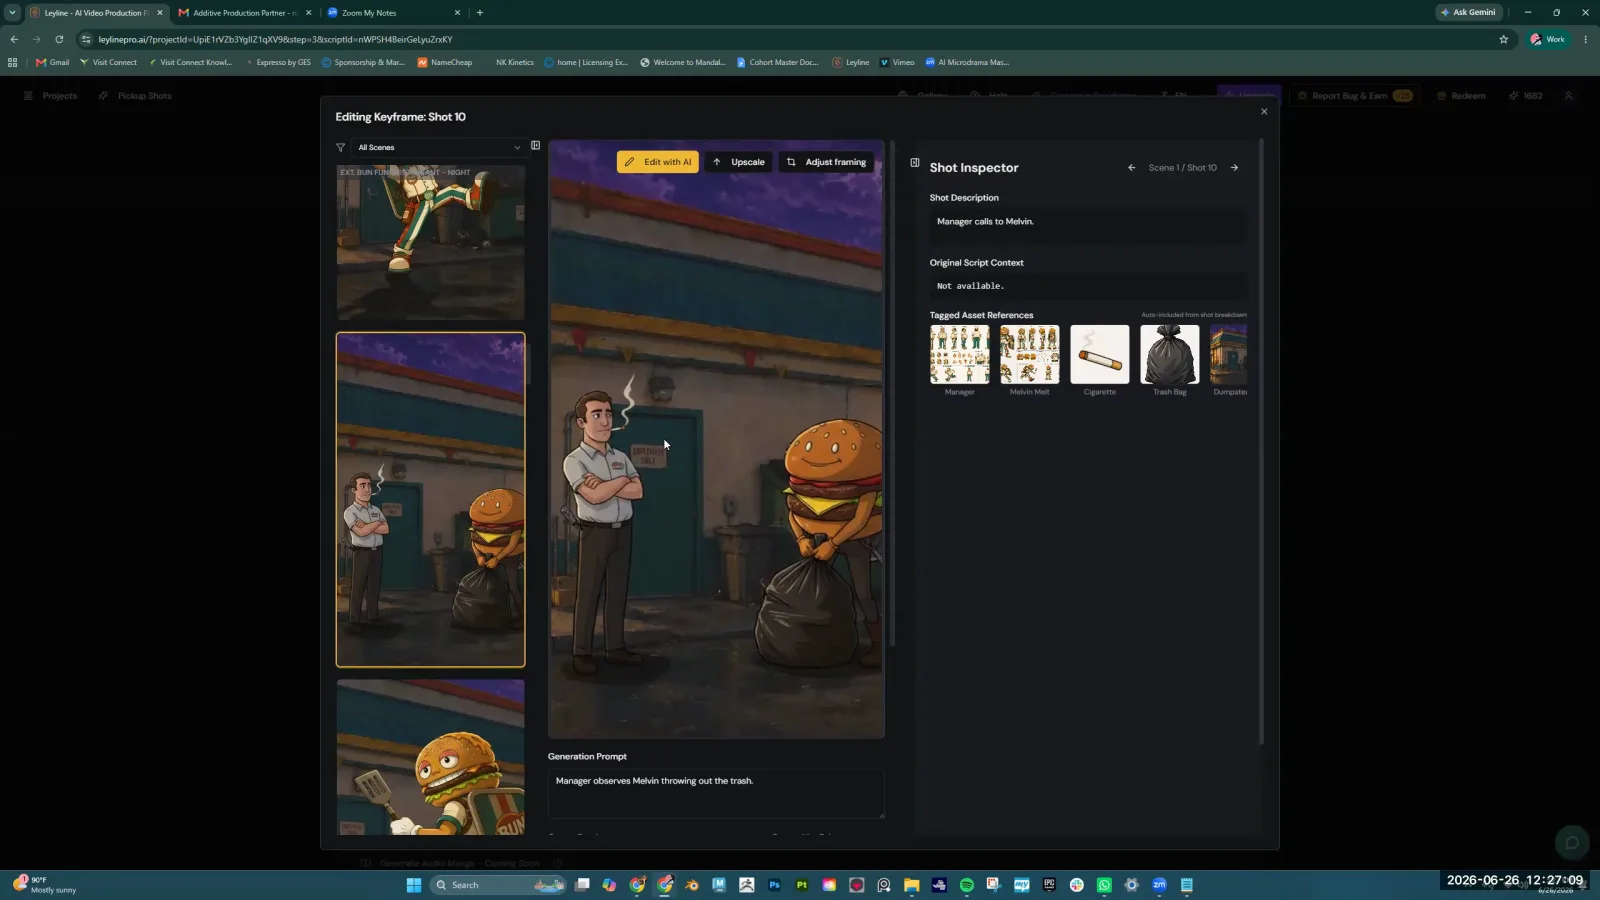
Task: Bookmark this page with the star
Action: pos(1503,39)
